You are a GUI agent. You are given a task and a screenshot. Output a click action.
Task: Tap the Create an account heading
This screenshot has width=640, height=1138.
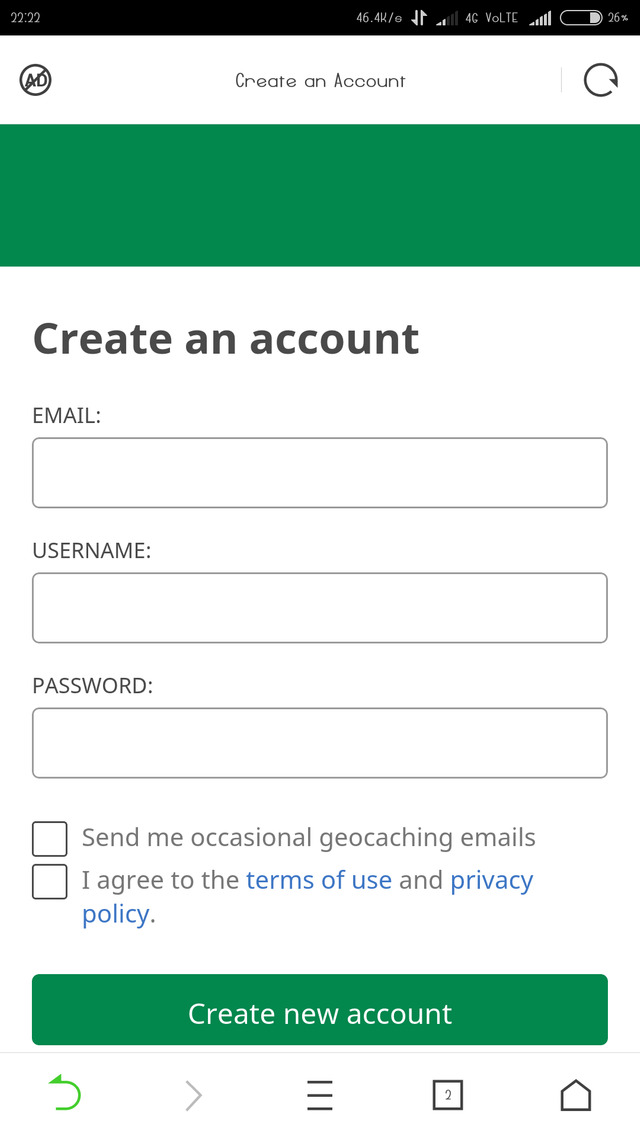coord(226,338)
